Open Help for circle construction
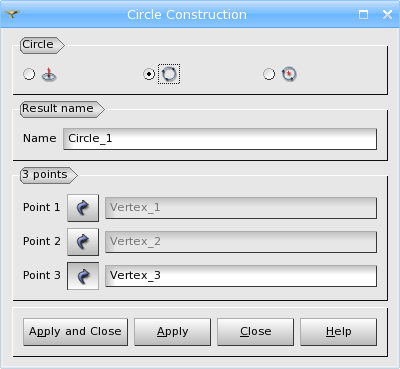Screen dimensions: 400x369 click(x=338, y=332)
